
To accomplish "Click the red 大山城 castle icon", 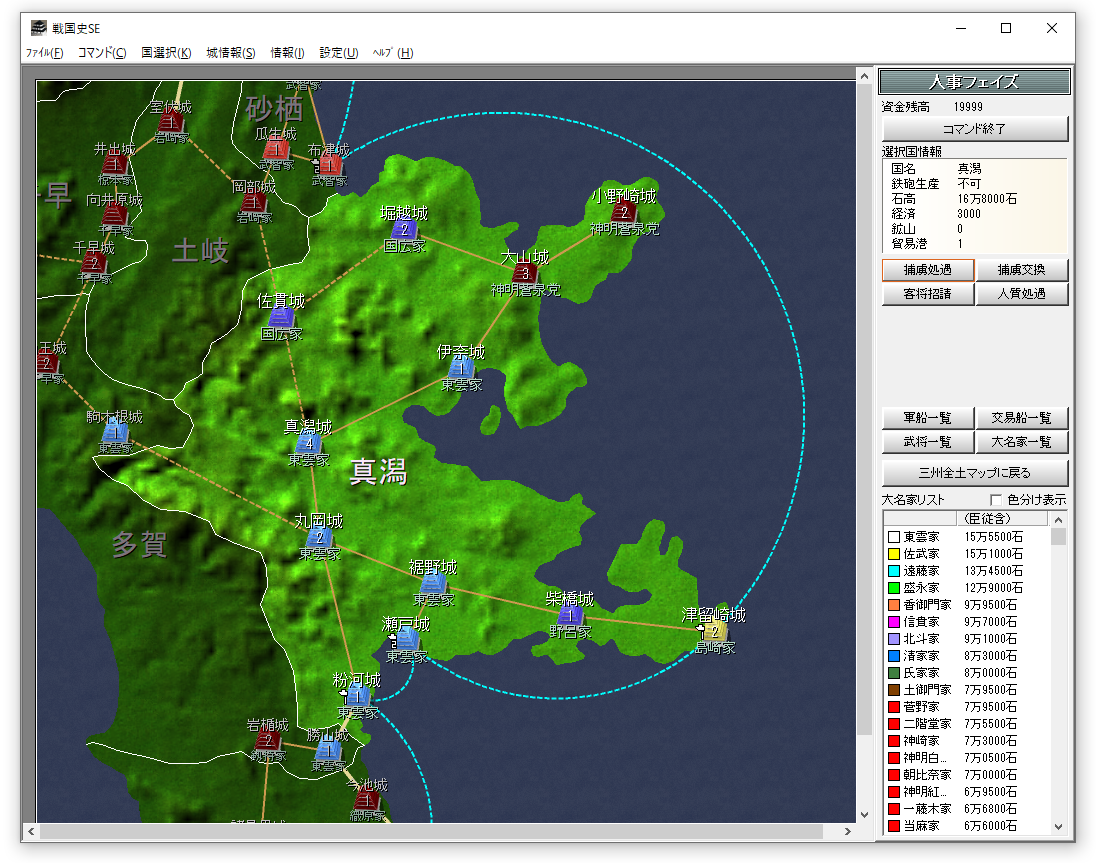I will coord(525,273).
